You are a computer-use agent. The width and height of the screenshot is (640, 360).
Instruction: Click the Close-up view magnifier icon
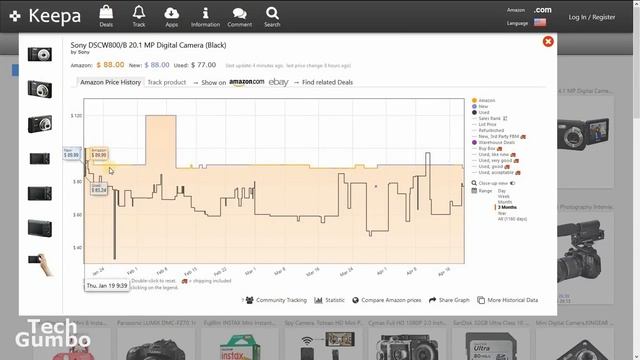point(474,183)
